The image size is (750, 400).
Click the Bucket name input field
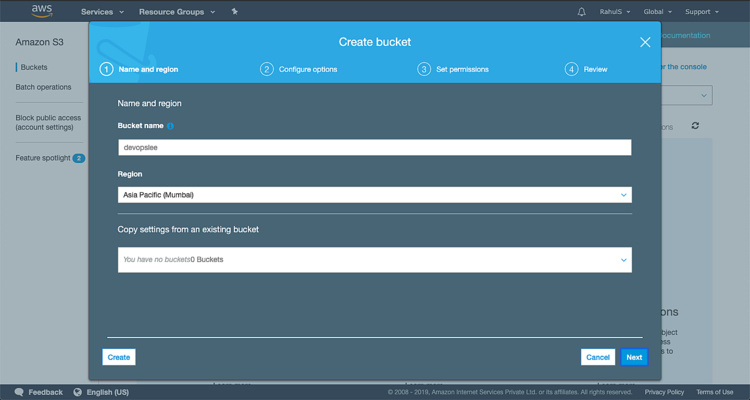coord(374,147)
